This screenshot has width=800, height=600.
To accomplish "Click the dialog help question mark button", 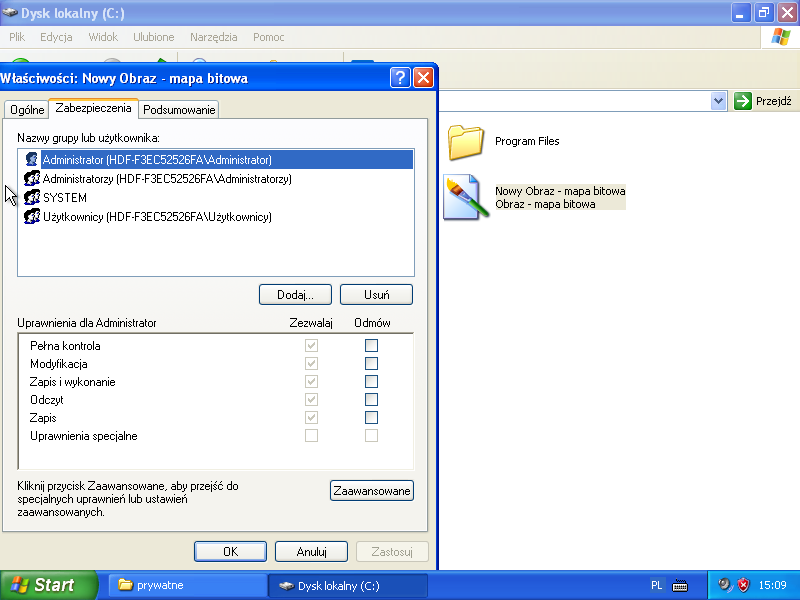I will (x=400, y=78).
